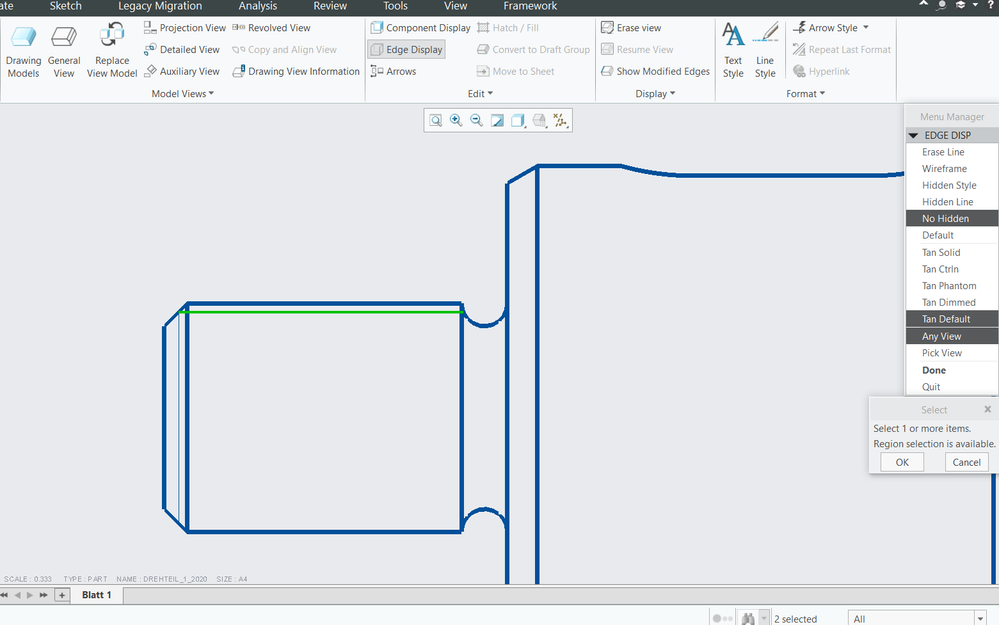Insert a General View
The height and width of the screenshot is (625, 999).
[64, 52]
